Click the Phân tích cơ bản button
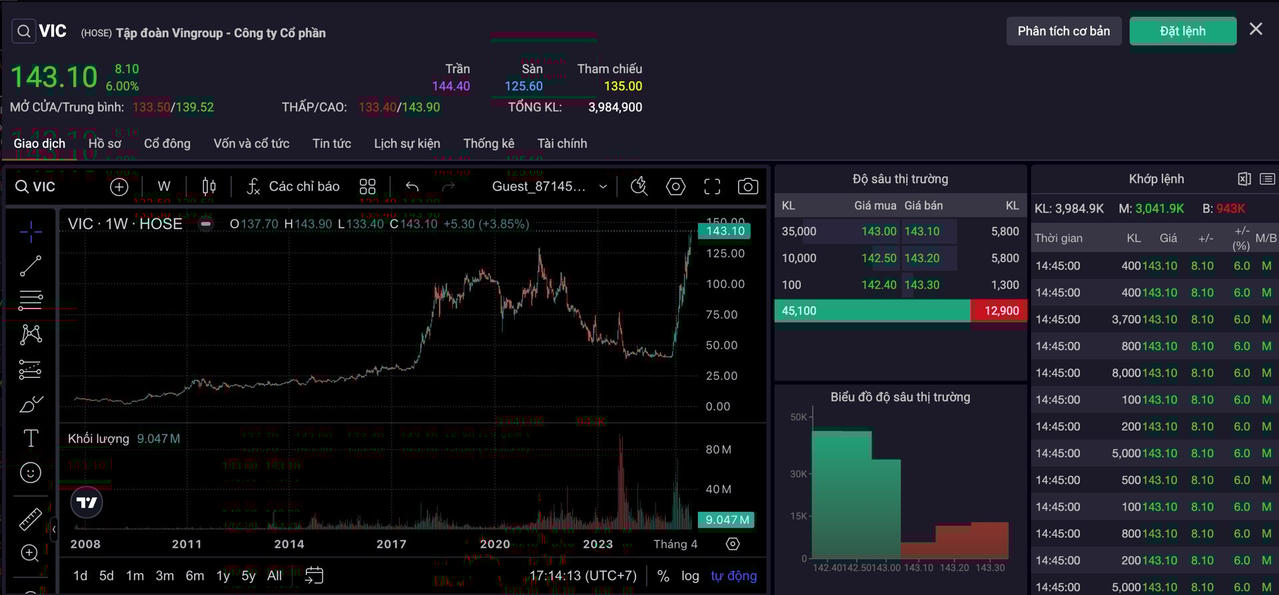 pos(1063,31)
